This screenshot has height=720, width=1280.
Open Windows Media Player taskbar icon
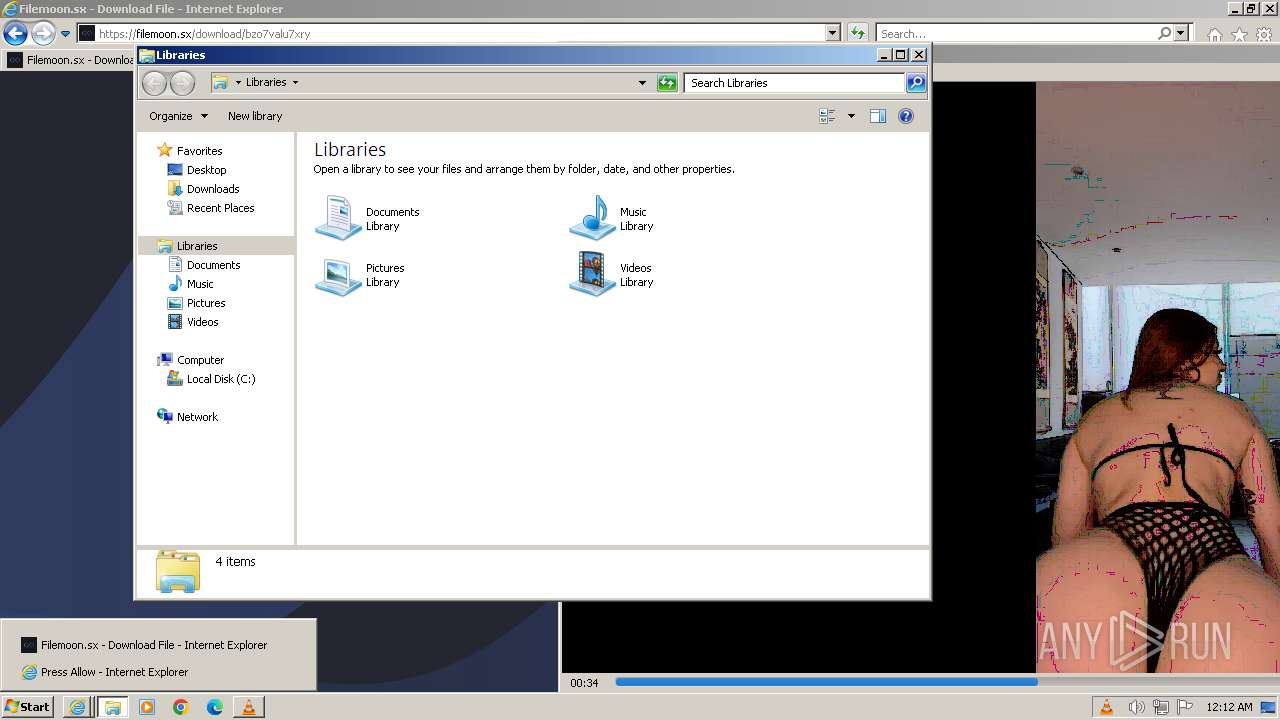pos(147,707)
